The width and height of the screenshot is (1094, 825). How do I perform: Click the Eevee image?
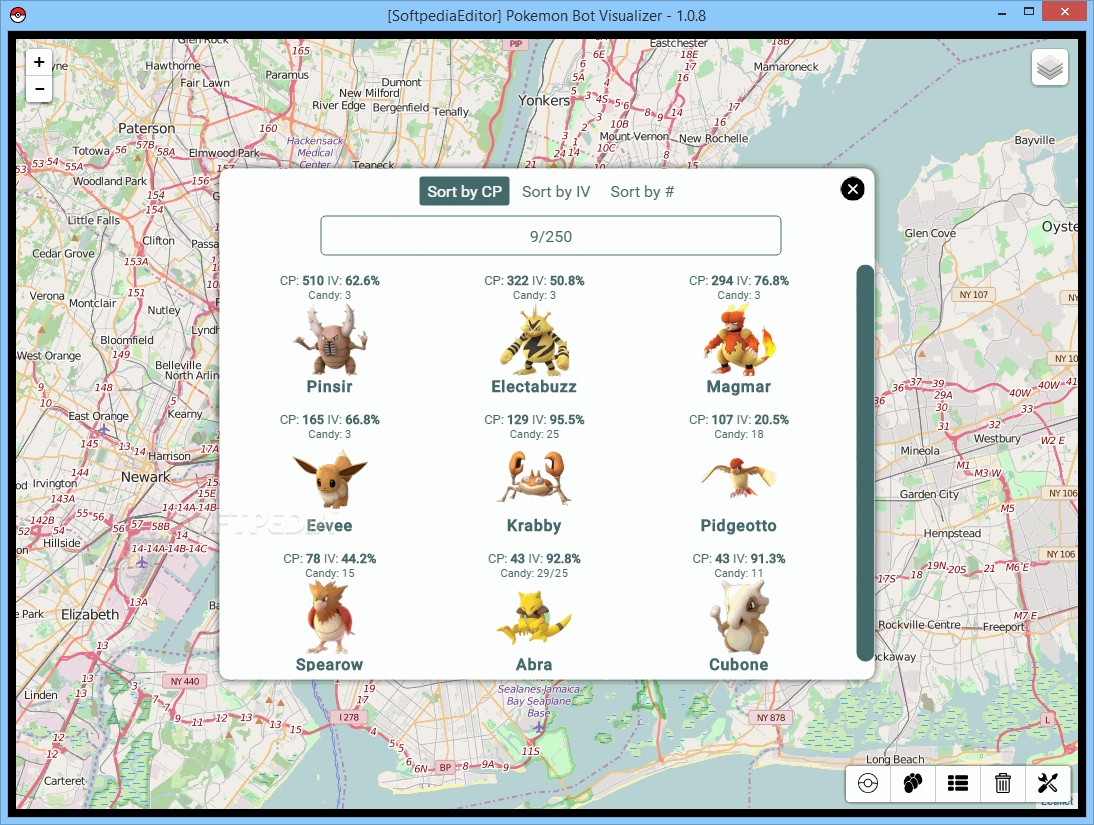(x=329, y=479)
